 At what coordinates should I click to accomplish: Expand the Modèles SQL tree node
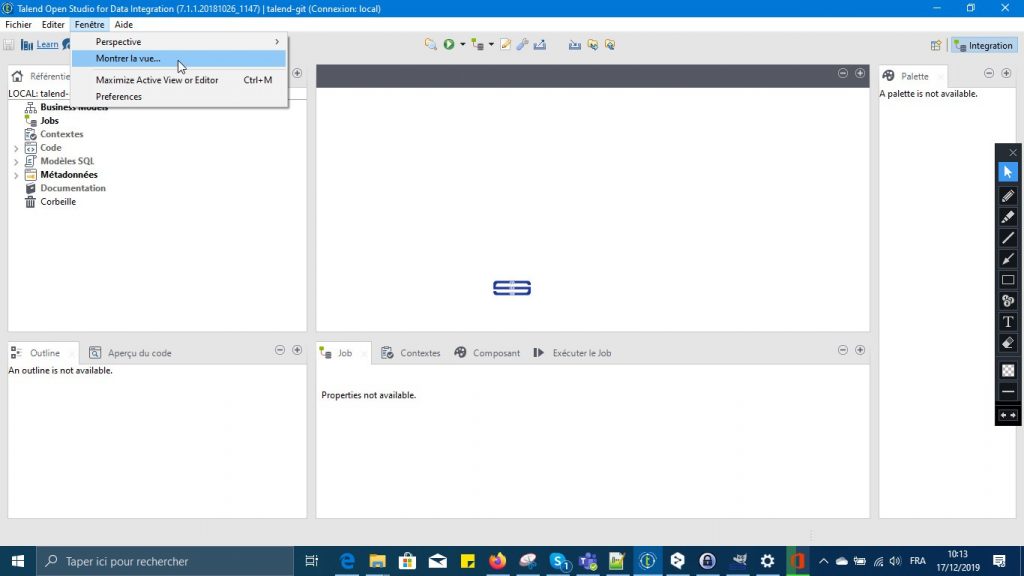16,161
